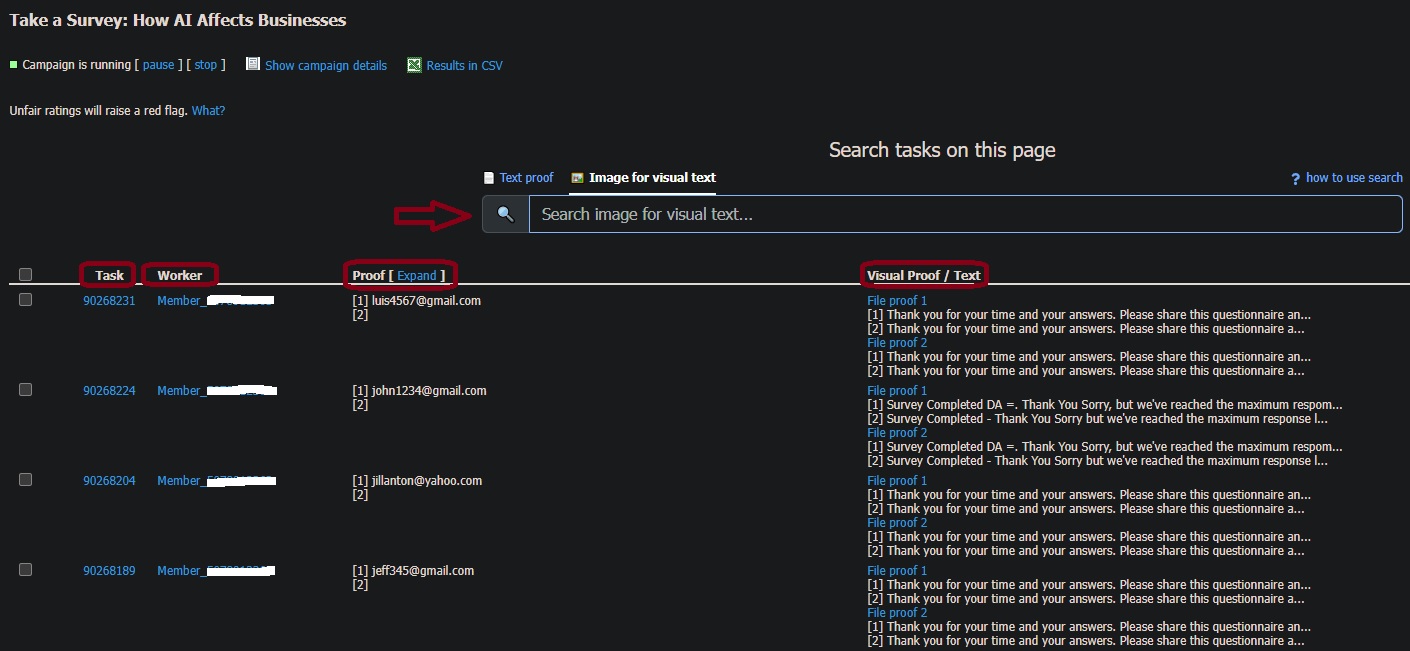Open how to use search help
Screen dimensions: 1410x651
click(x=1354, y=178)
